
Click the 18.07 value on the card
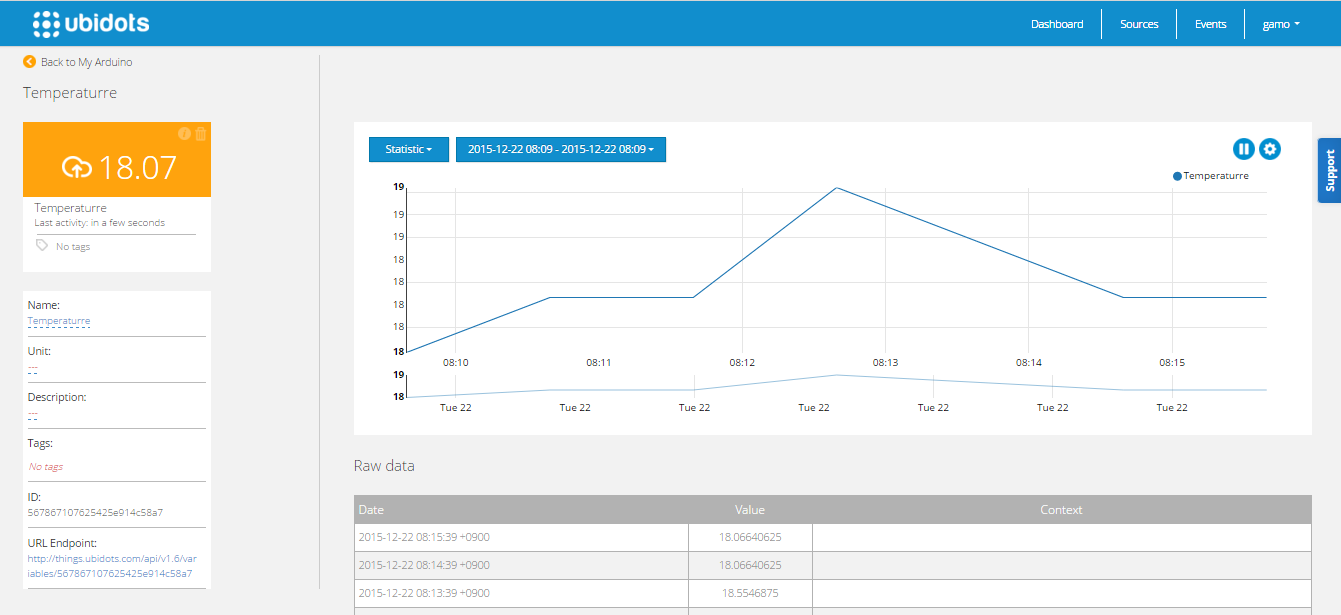click(x=138, y=167)
